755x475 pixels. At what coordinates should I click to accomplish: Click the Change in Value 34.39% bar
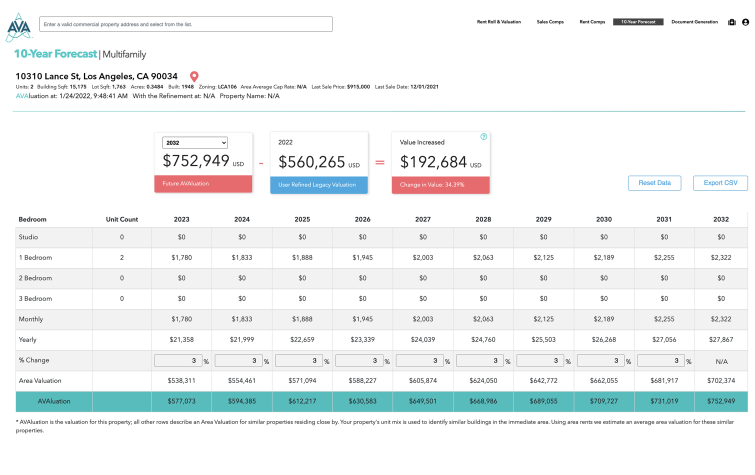tap(440, 184)
